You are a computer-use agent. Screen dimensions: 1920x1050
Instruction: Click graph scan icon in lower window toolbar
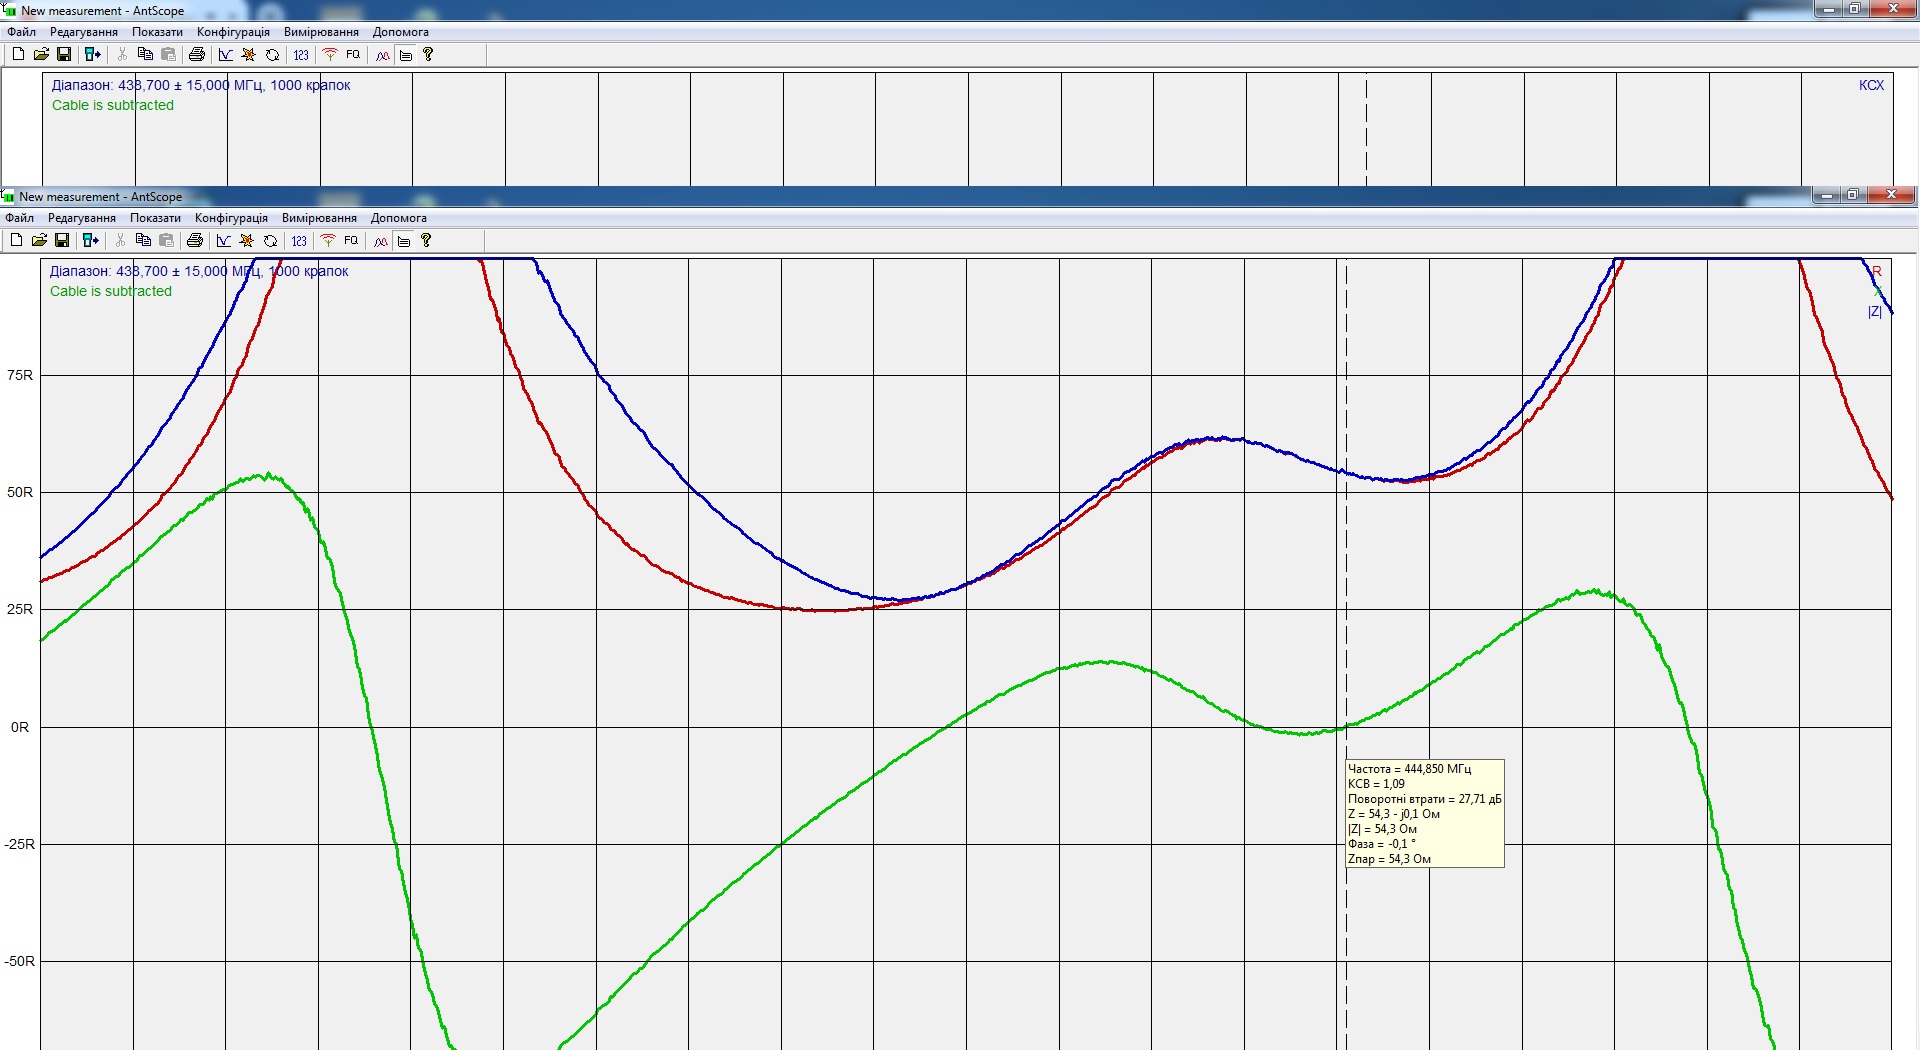point(224,241)
